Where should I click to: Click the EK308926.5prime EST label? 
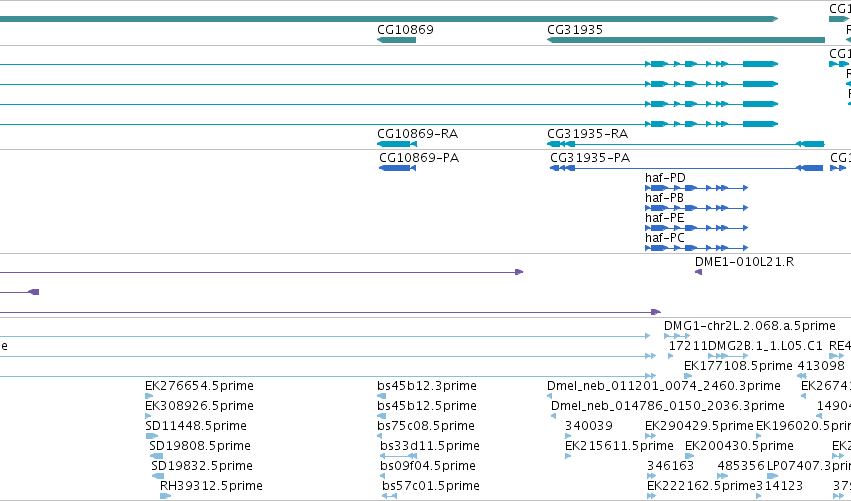pyautogui.click(x=199, y=406)
